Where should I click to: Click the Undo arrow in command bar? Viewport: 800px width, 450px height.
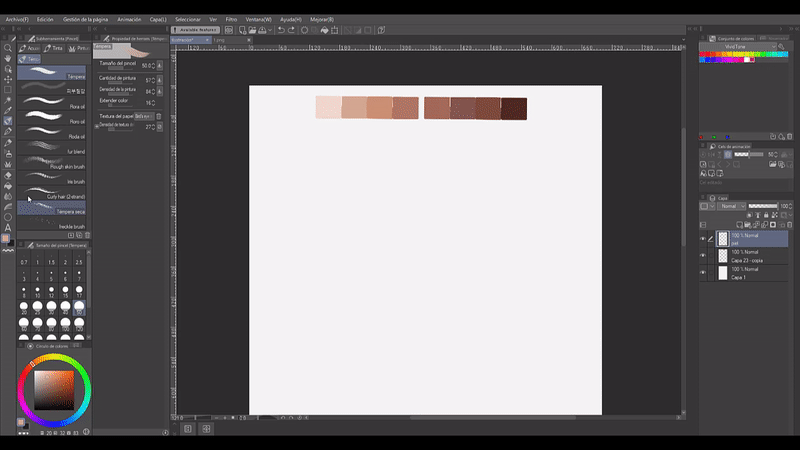(281, 30)
